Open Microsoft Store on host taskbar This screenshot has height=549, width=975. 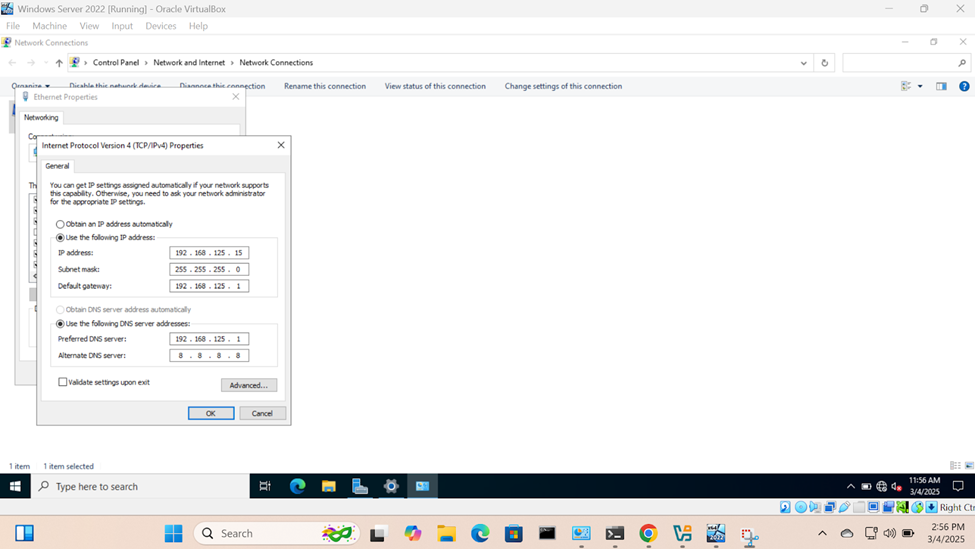click(514, 533)
